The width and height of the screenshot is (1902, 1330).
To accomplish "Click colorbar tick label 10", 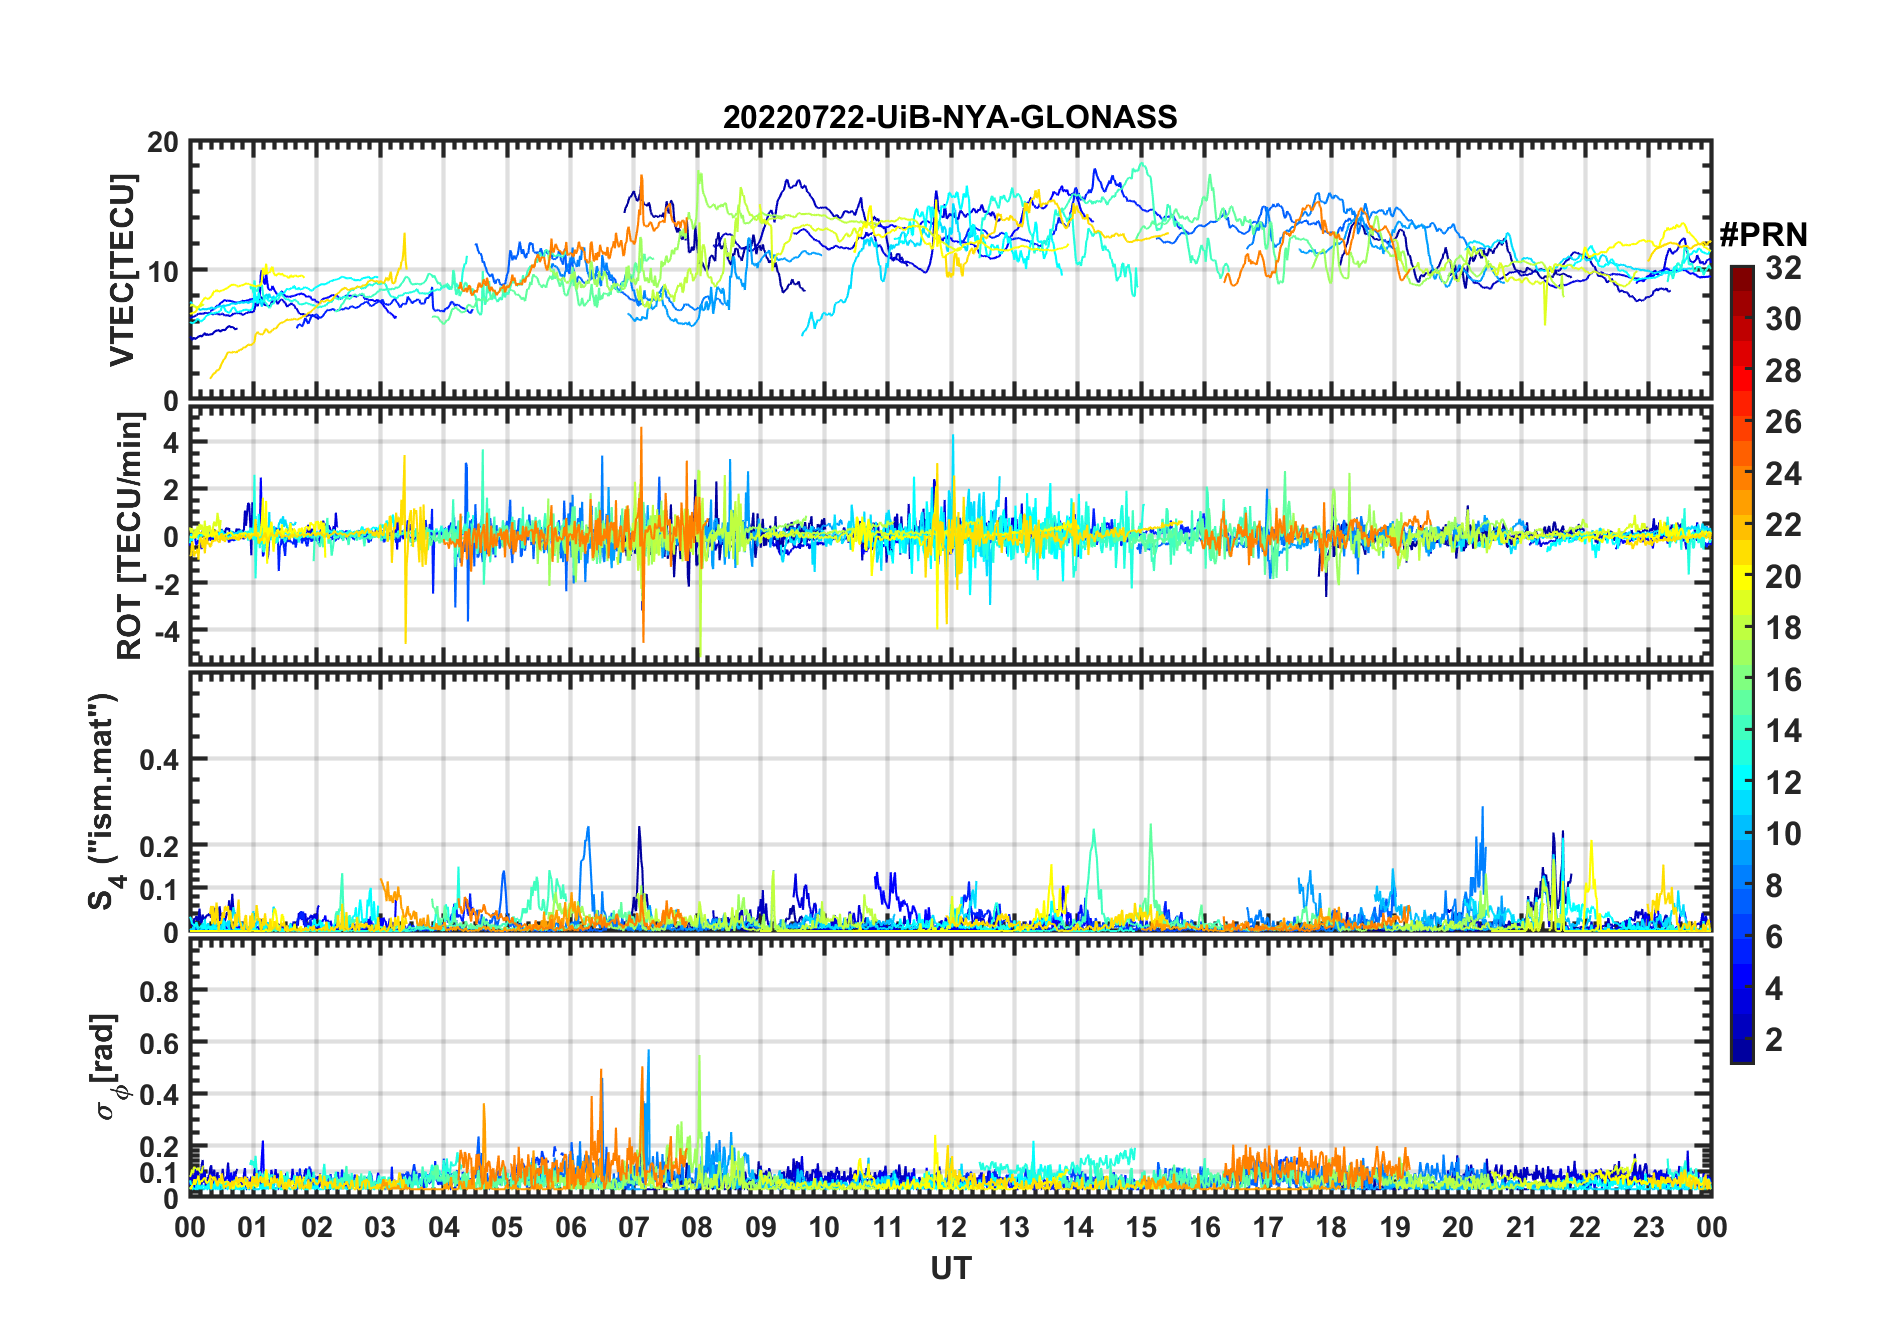I will [x=1783, y=834].
